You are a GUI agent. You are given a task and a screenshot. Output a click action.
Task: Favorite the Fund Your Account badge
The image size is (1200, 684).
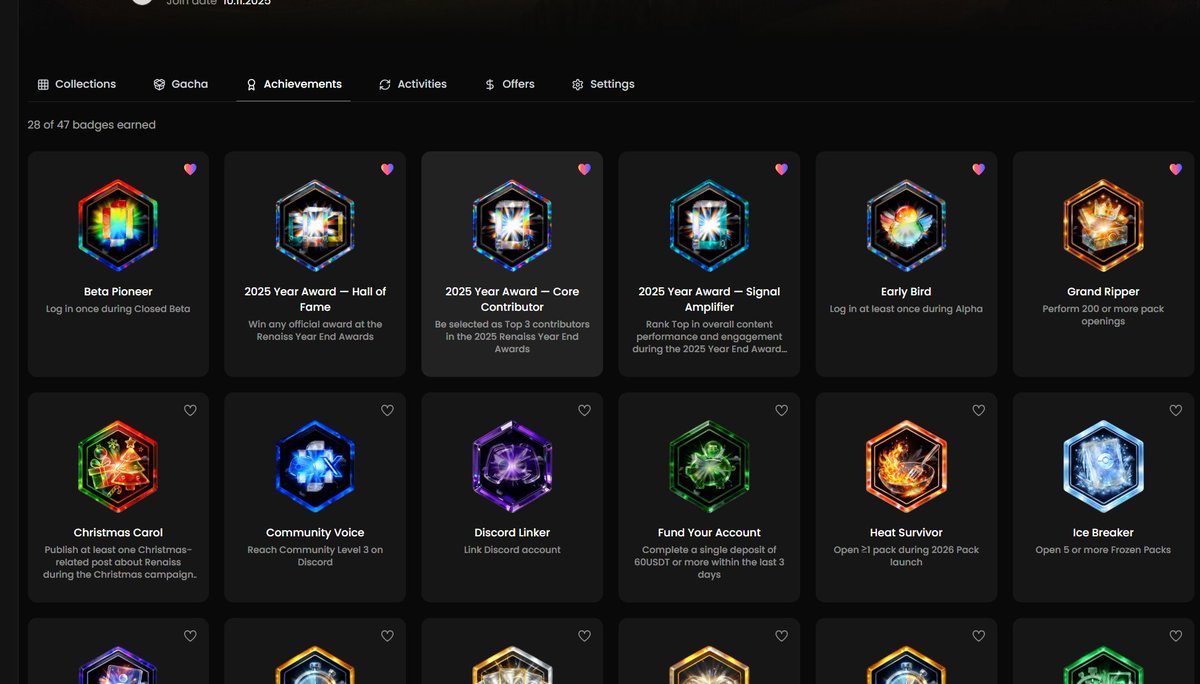pyautogui.click(x=781, y=410)
